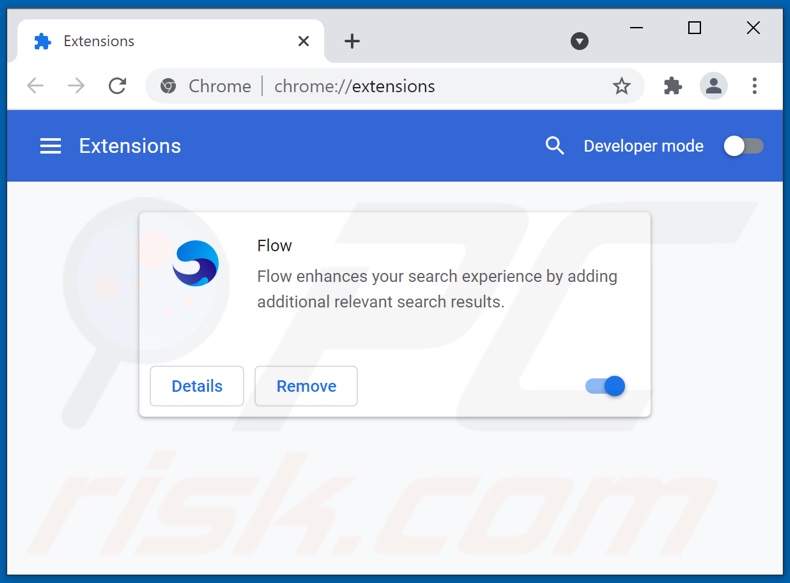Close the Chrome window
The image size is (790, 583).
coord(753,28)
